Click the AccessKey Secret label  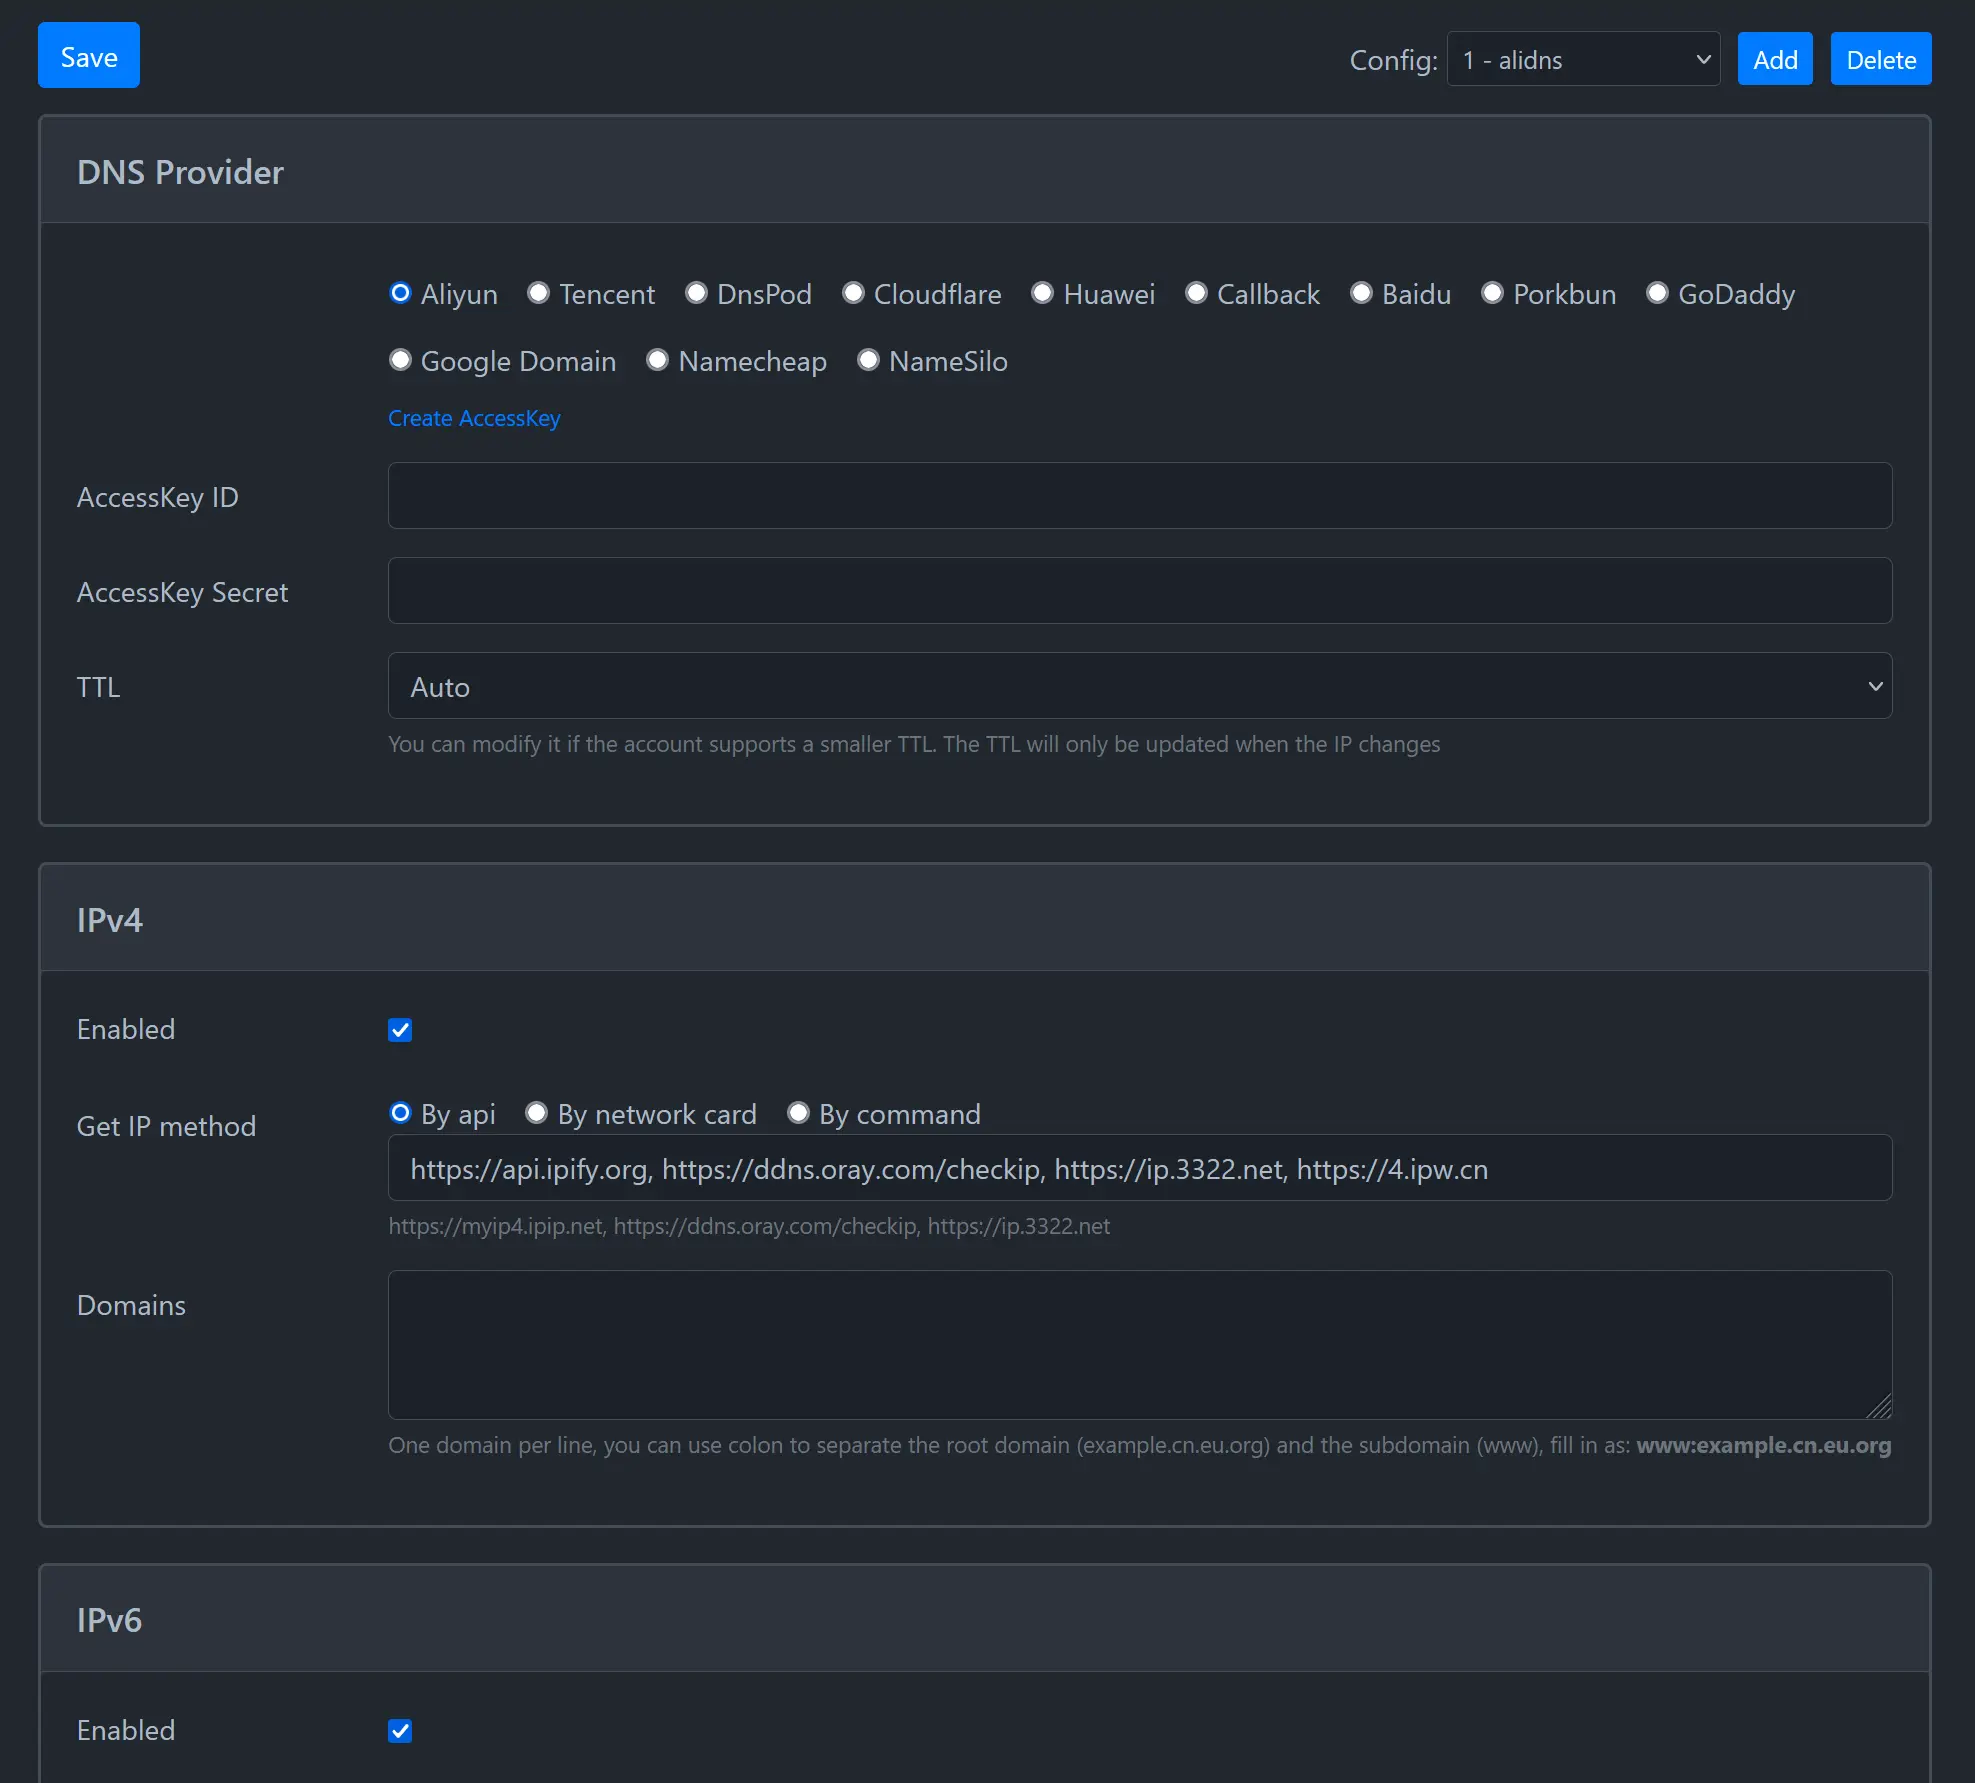point(182,592)
